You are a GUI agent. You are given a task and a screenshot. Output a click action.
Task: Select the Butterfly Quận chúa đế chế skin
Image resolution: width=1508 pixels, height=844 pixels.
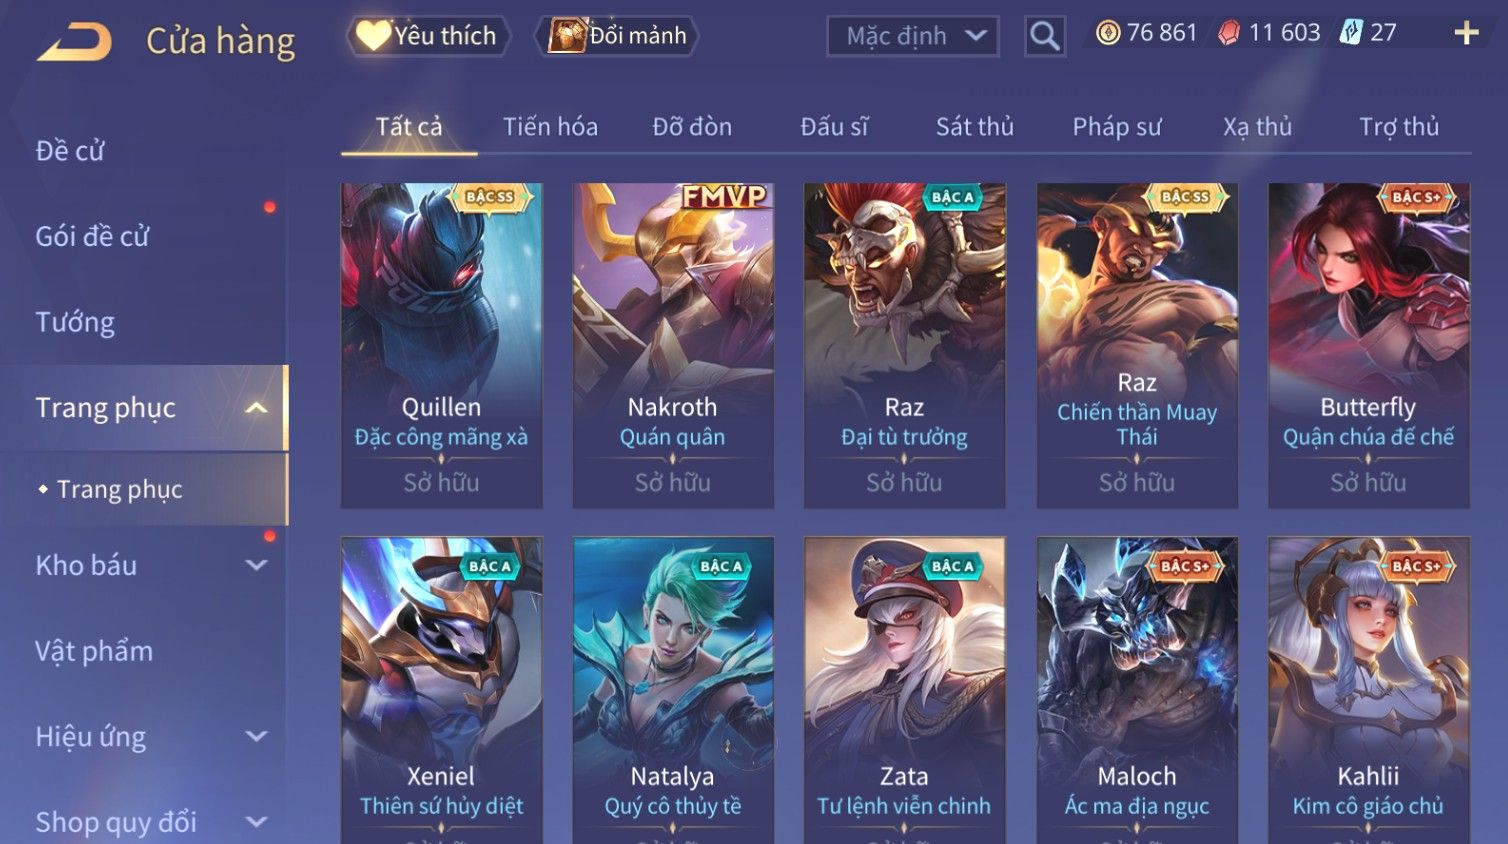[x=1368, y=345]
